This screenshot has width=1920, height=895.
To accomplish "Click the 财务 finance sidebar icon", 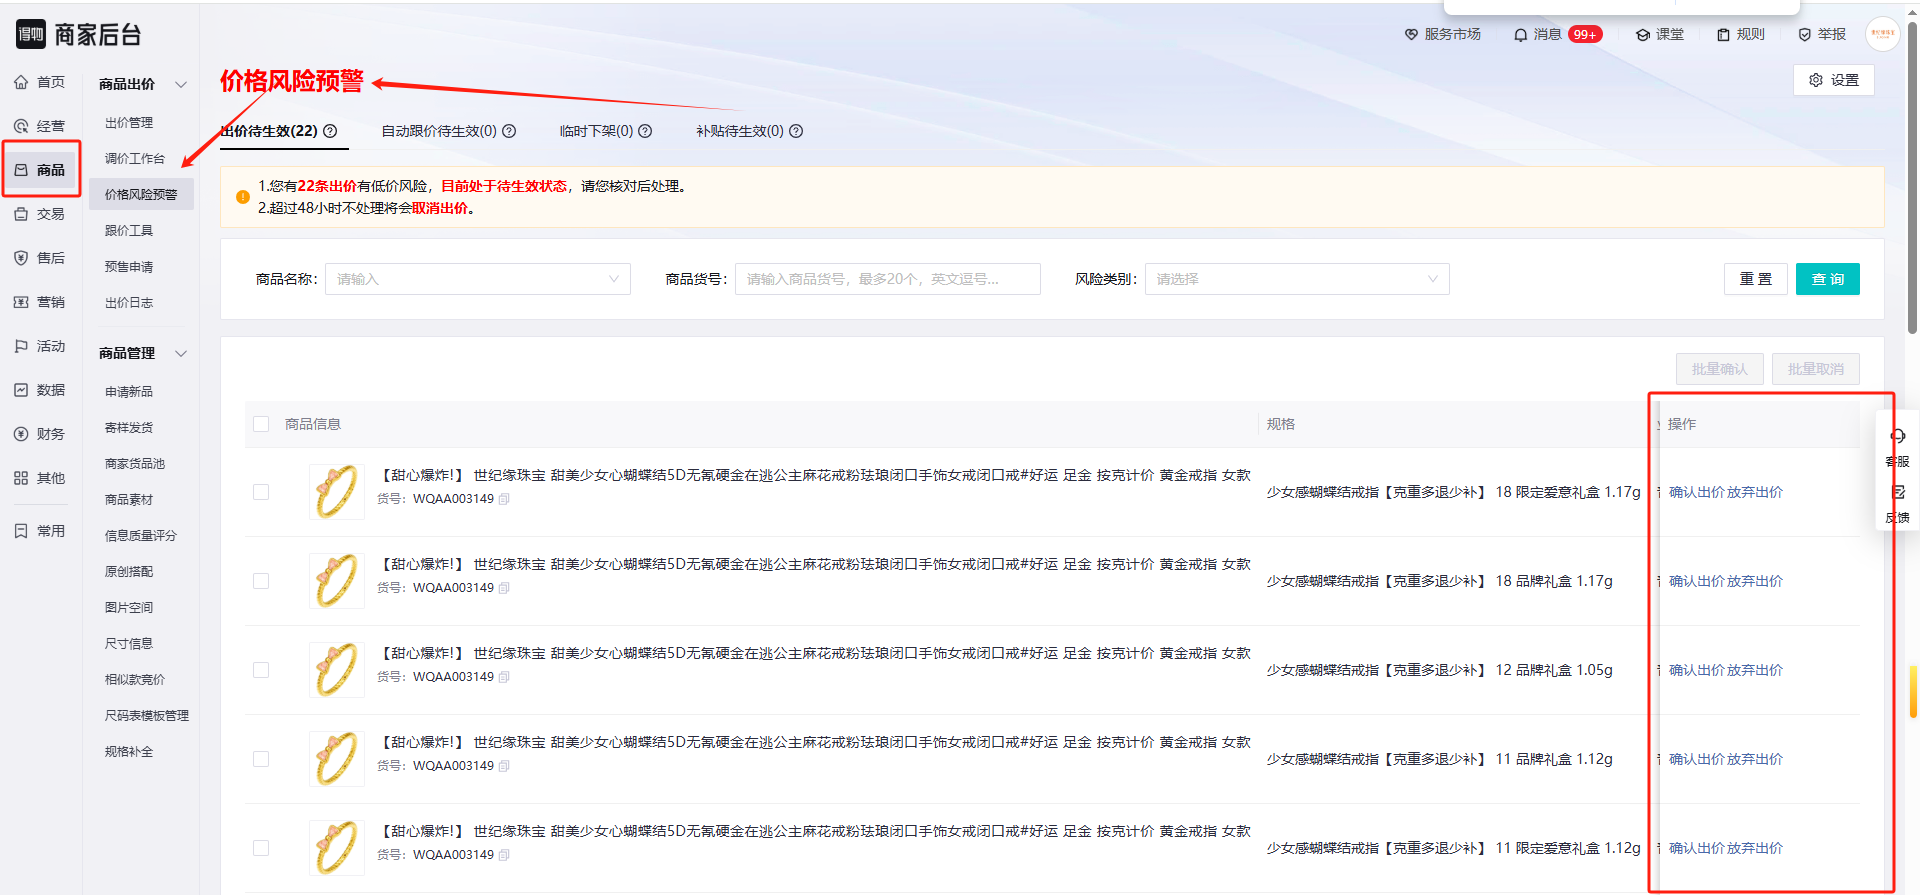I will point(21,434).
